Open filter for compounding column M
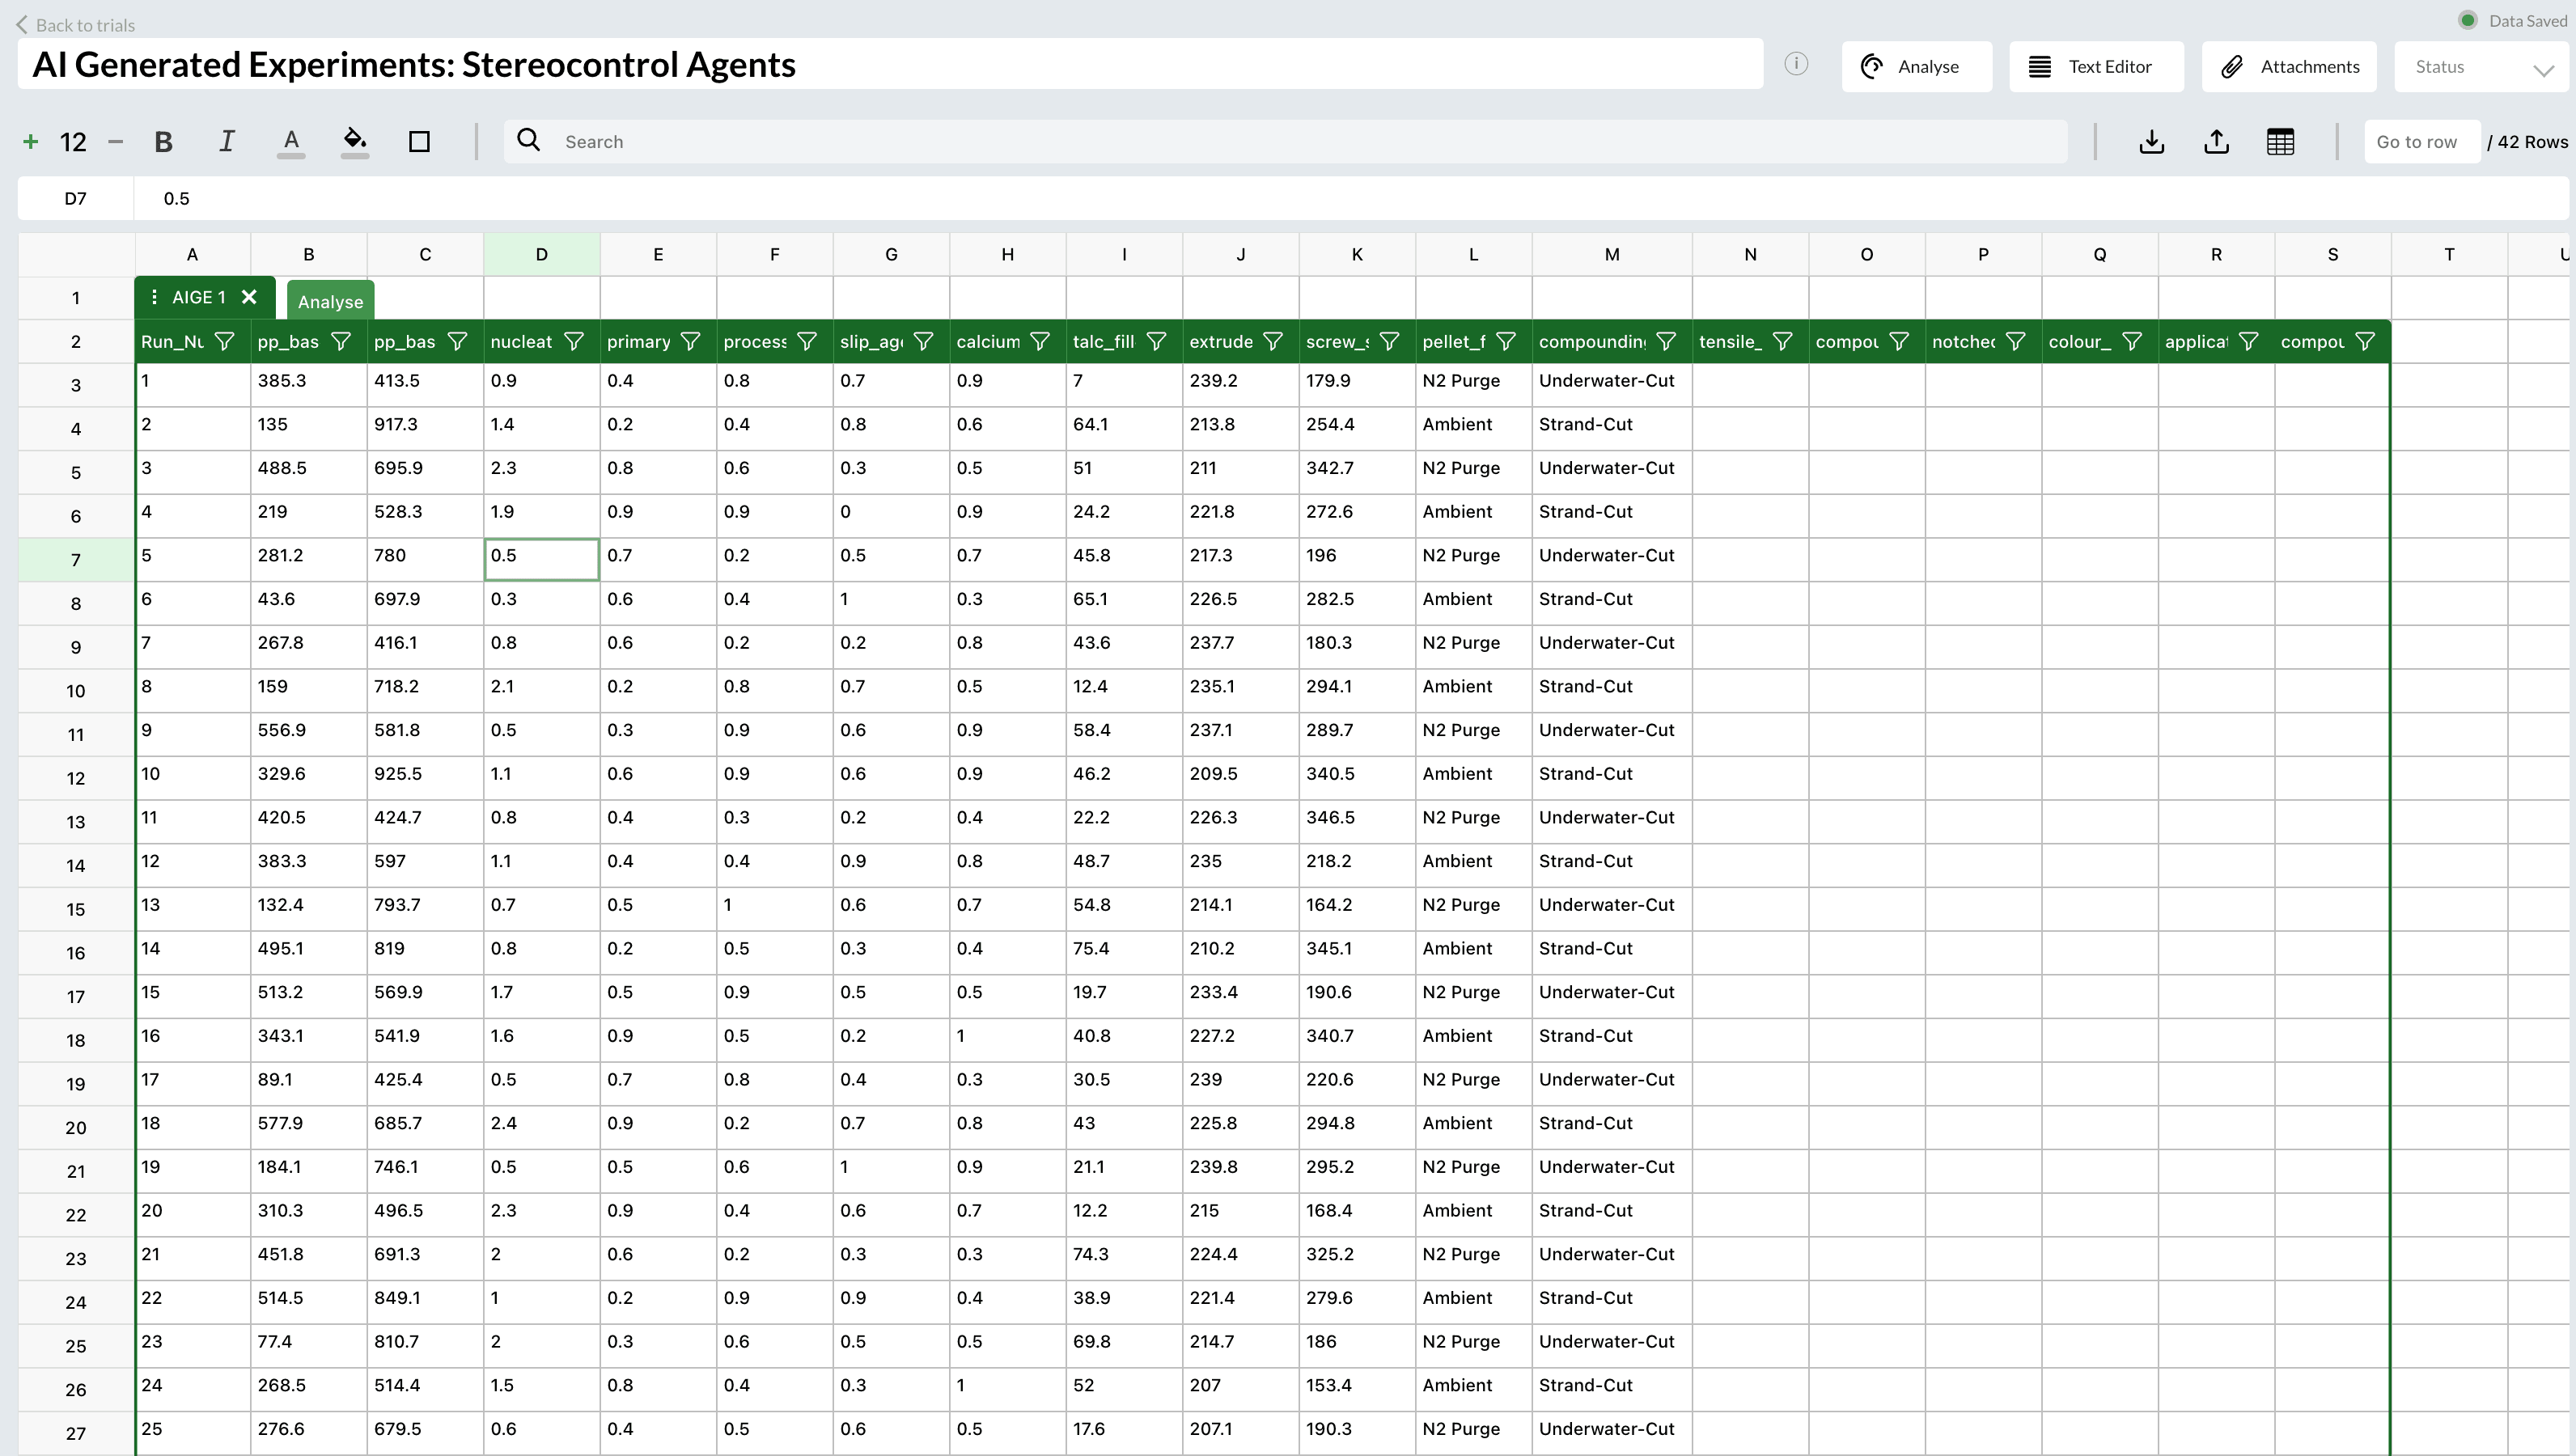Viewport: 2576px width, 1456px height. [1666, 342]
